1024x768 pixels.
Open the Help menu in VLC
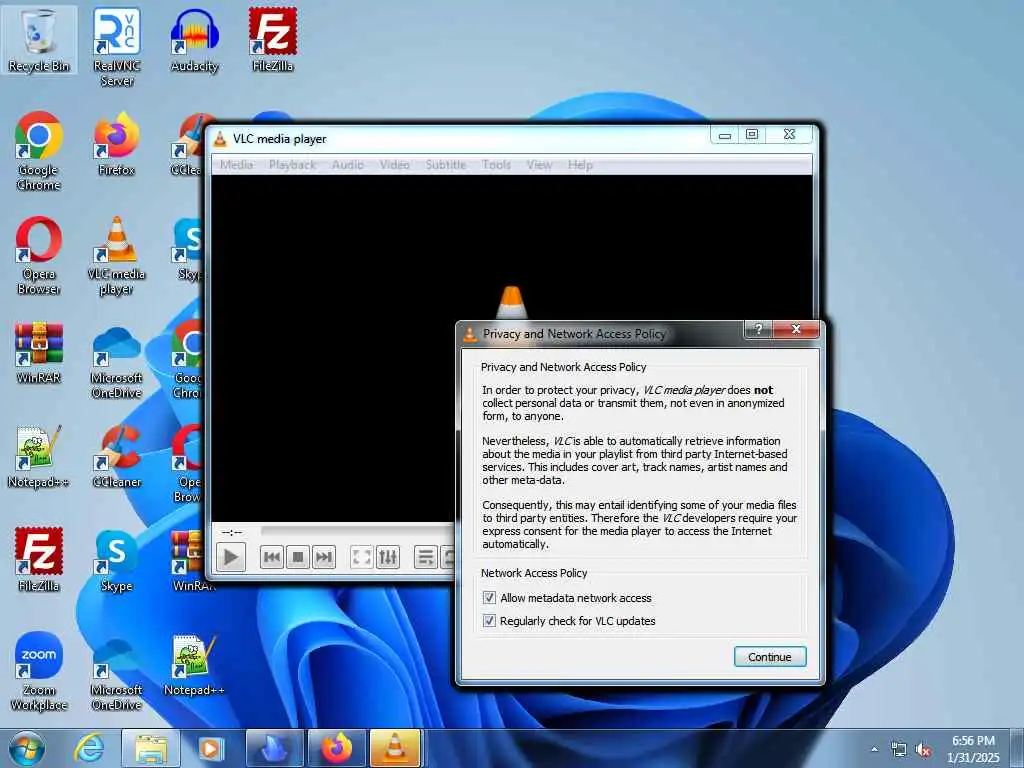[580, 165]
